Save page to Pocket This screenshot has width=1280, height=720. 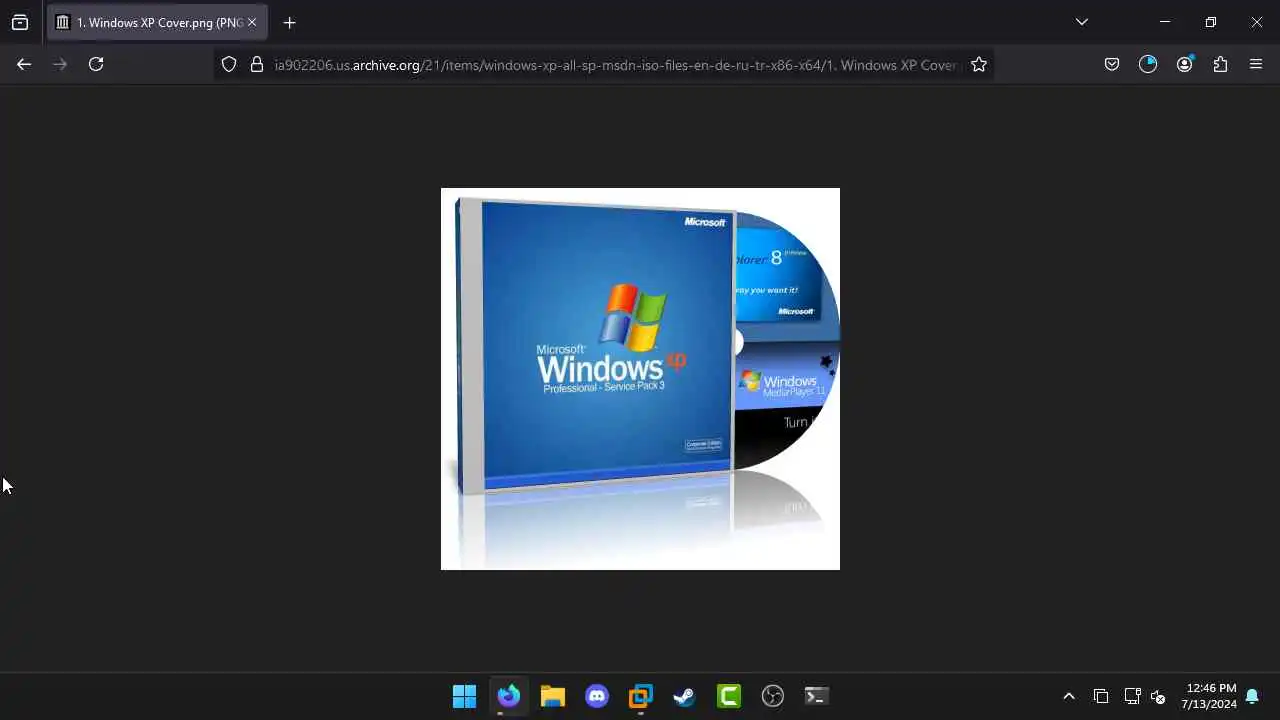1112,64
